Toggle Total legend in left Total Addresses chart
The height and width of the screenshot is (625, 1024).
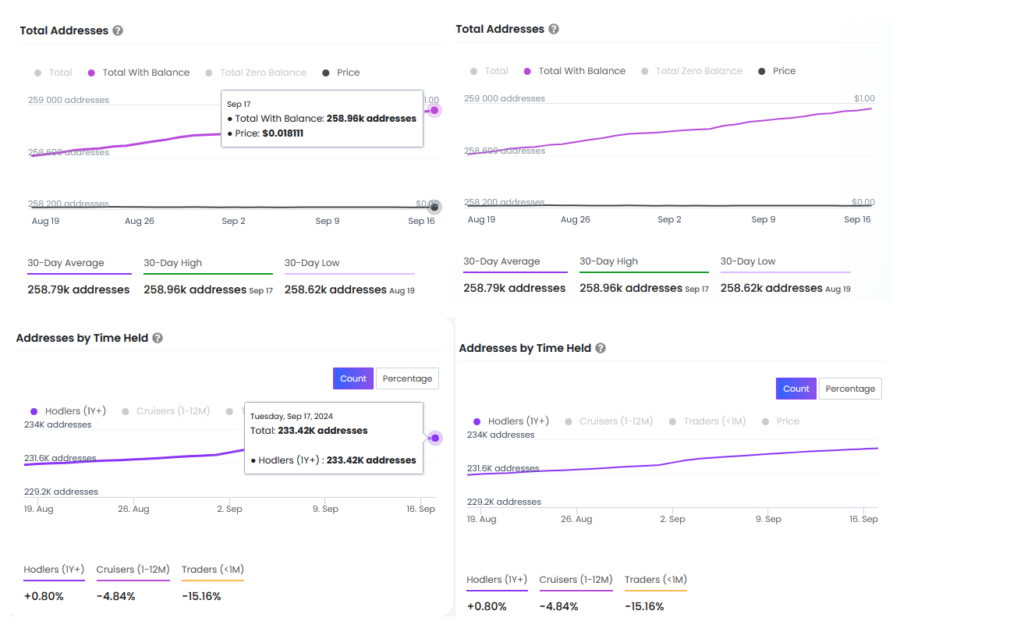coord(54,72)
